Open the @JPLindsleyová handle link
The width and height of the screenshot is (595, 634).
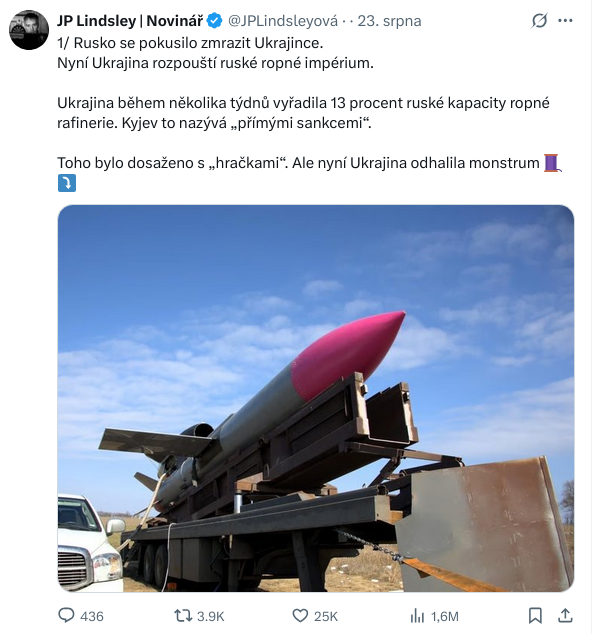283,21
